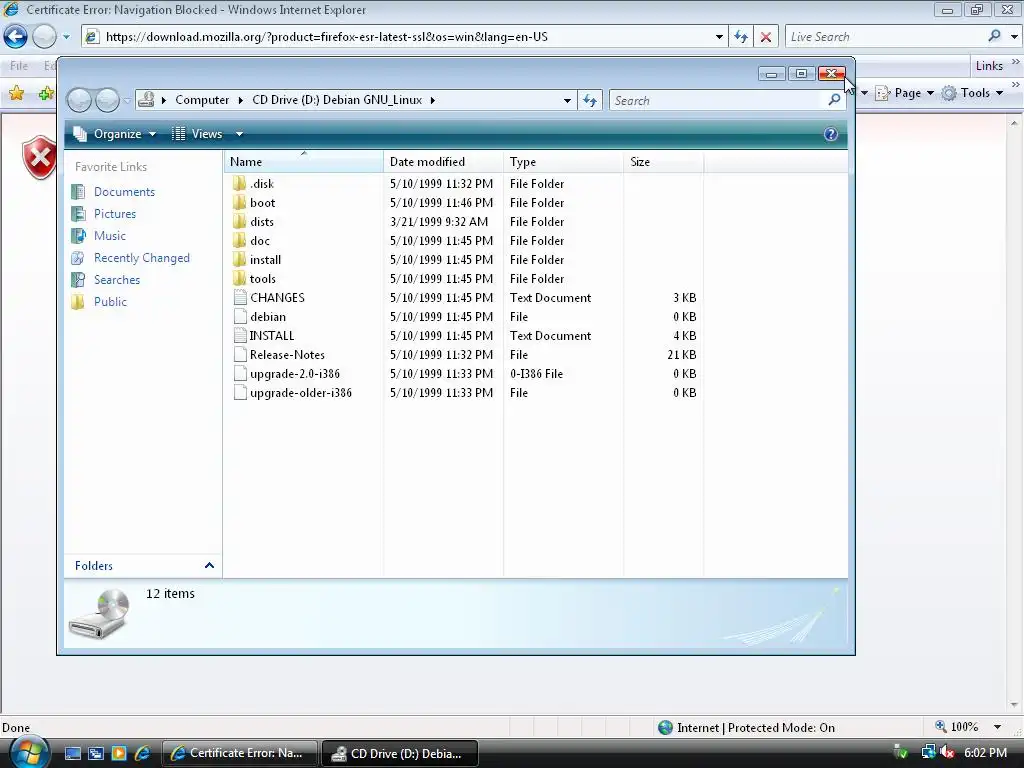Click Show Desktop in Quick Launch
Image resolution: width=1024 pixels, height=768 pixels.
point(72,753)
